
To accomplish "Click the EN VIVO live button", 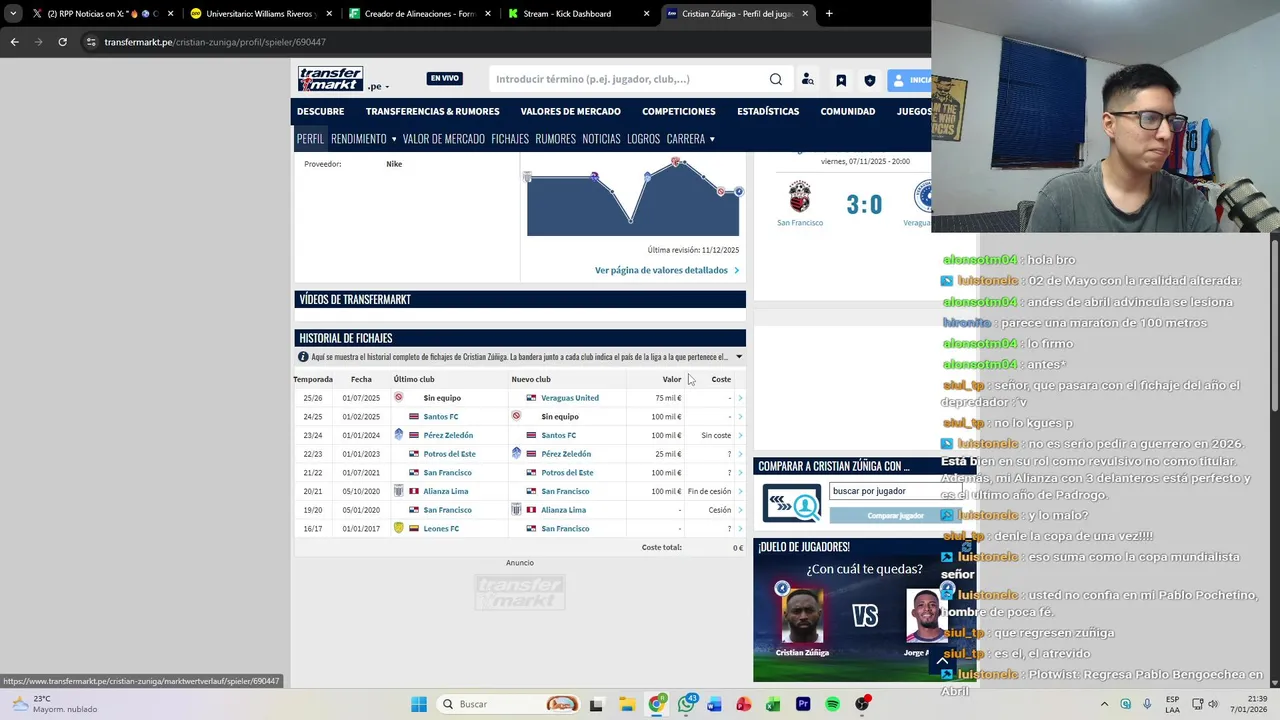I will [444, 78].
